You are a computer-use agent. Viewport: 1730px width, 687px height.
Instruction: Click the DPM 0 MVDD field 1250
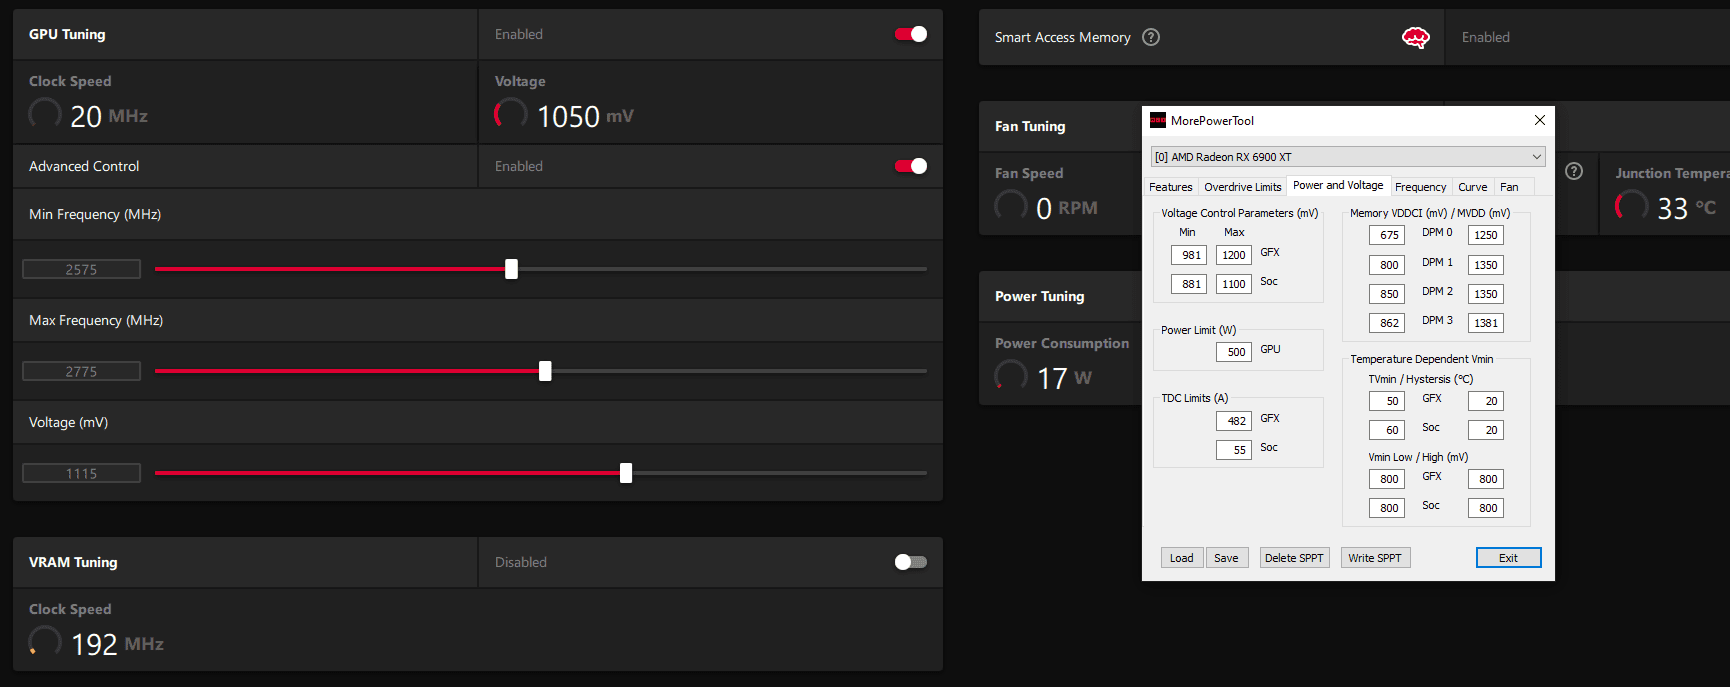point(1486,235)
